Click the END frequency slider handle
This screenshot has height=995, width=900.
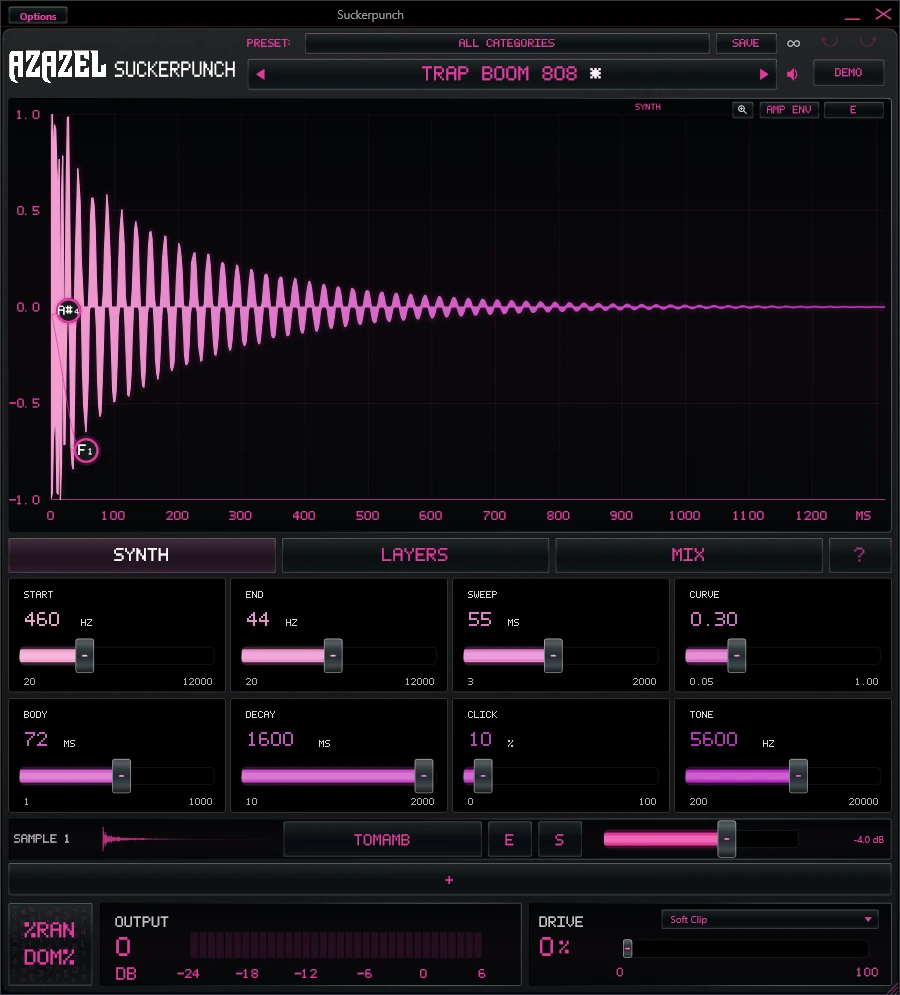333,656
